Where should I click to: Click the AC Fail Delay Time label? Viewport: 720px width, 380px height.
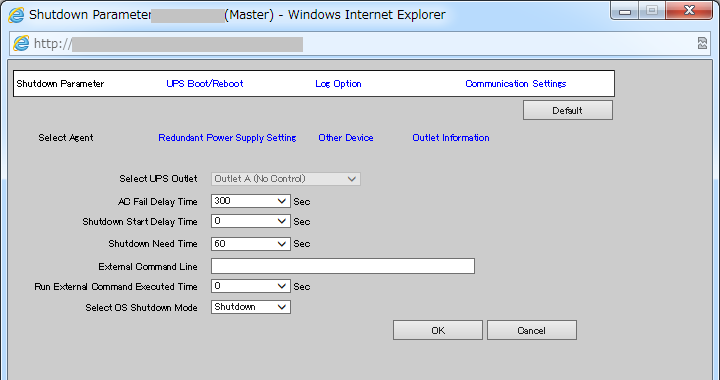click(x=158, y=201)
